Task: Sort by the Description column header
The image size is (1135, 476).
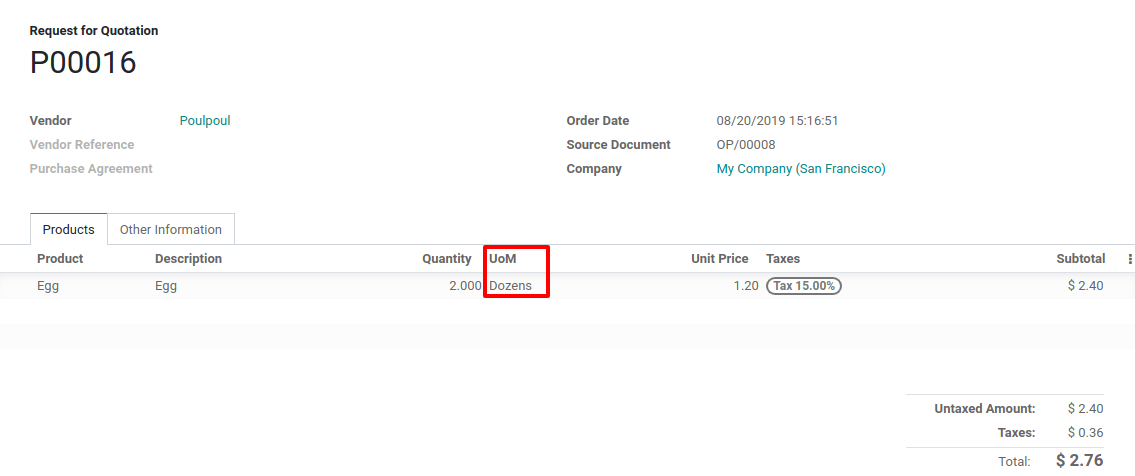Action: pyautogui.click(x=188, y=258)
